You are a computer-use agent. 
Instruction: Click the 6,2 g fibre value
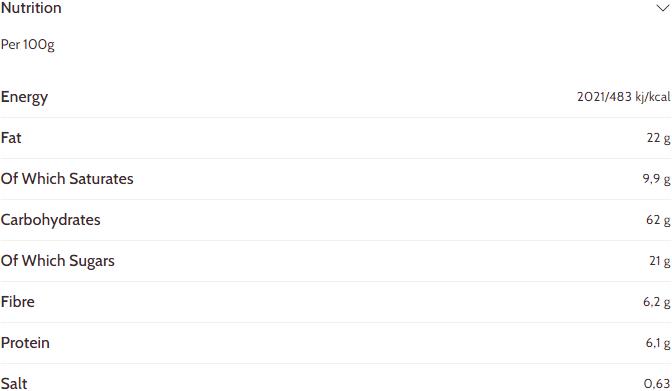[x=657, y=302]
